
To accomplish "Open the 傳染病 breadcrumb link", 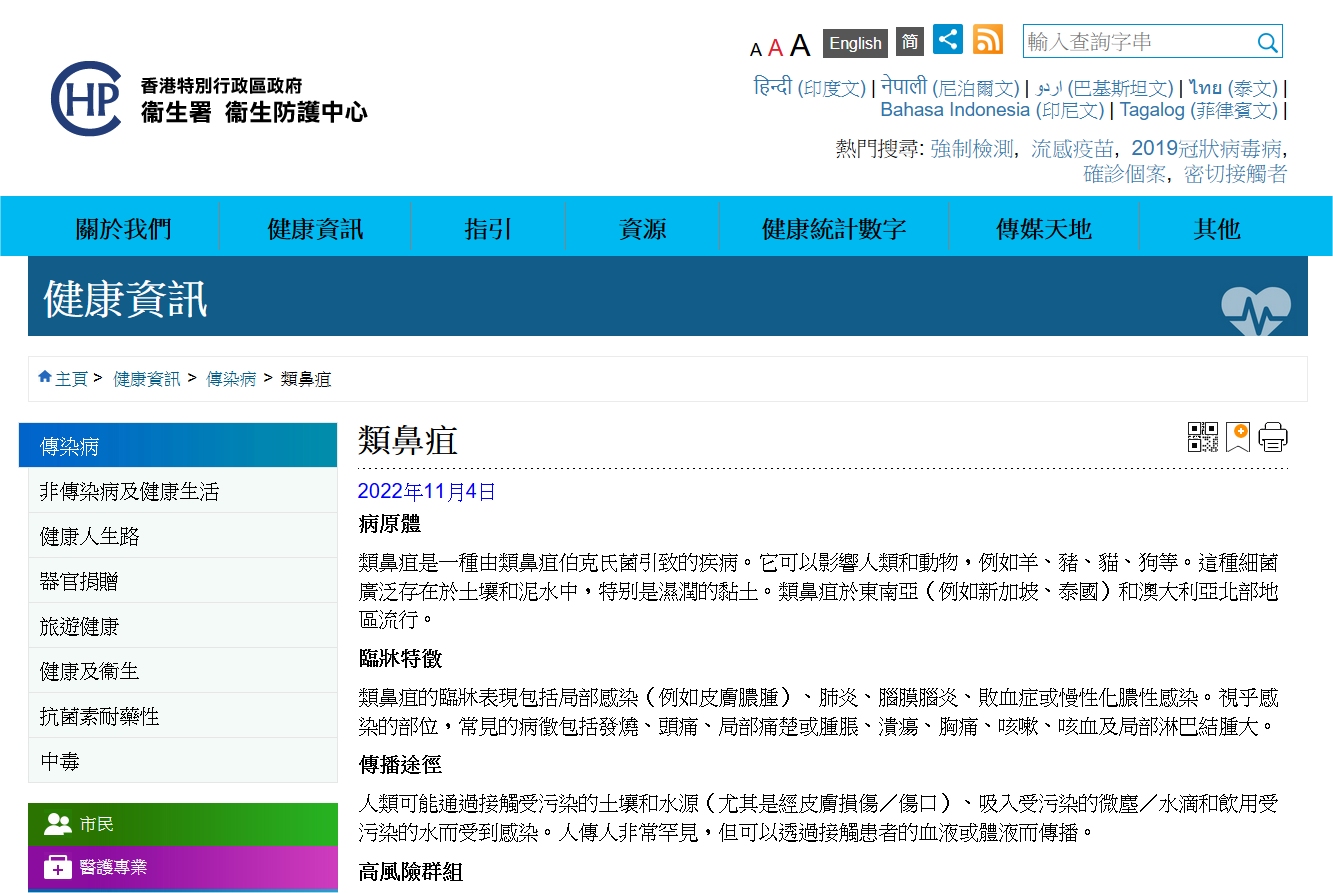I will click(231, 379).
